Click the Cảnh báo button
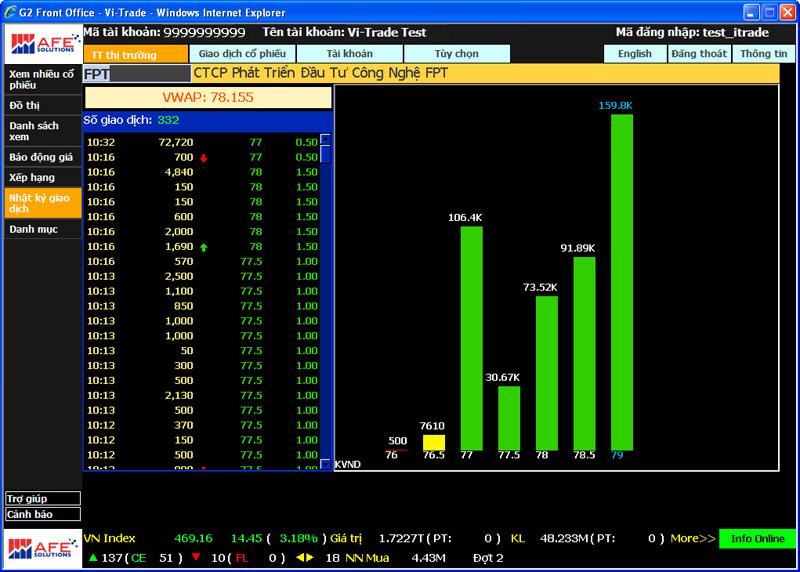The width and height of the screenshot is (800, 572). pos(43,514)
